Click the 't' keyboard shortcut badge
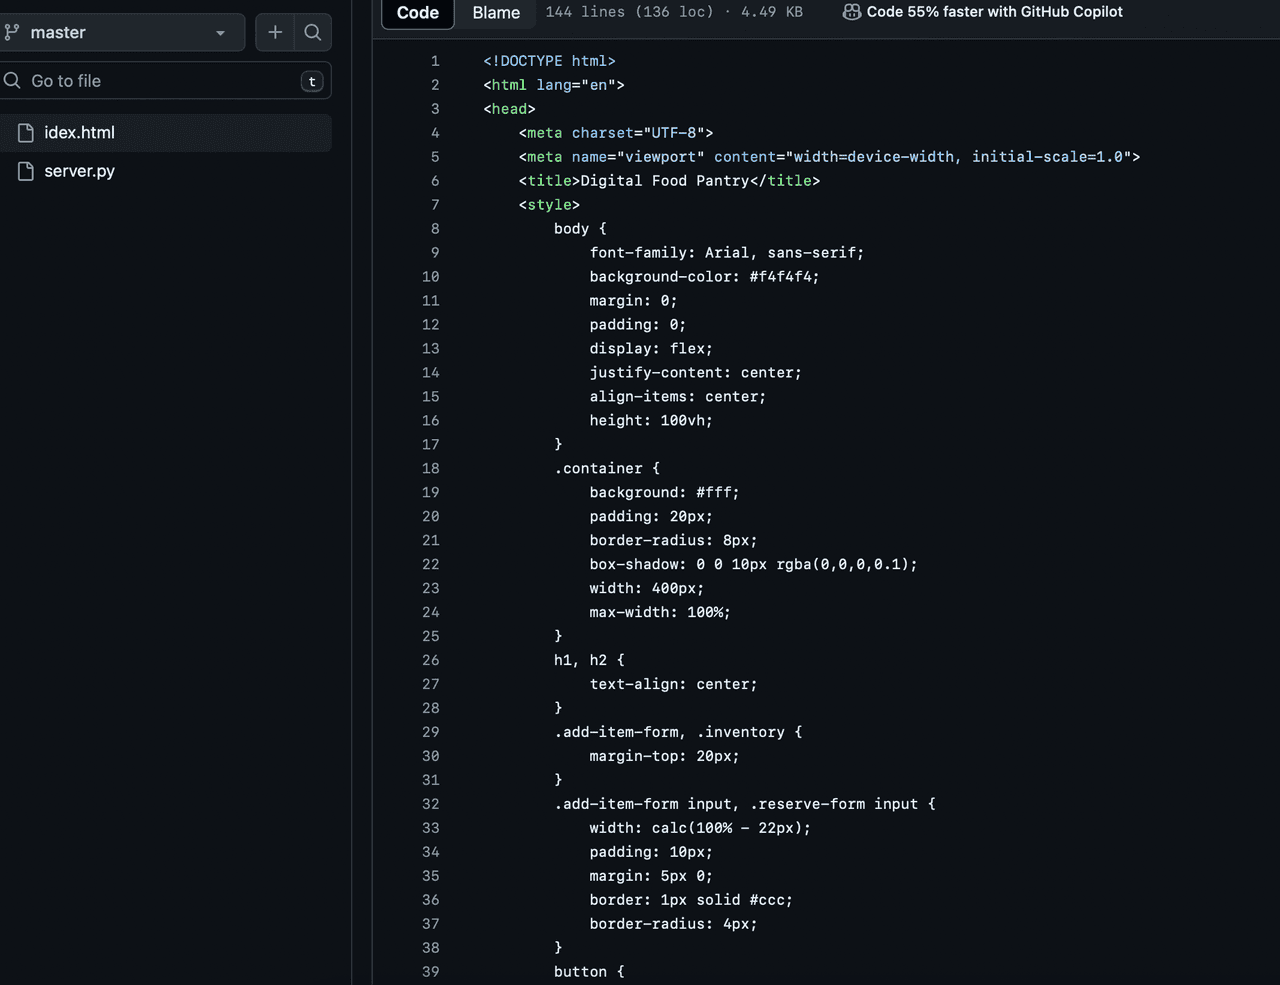 pos(312,82)
